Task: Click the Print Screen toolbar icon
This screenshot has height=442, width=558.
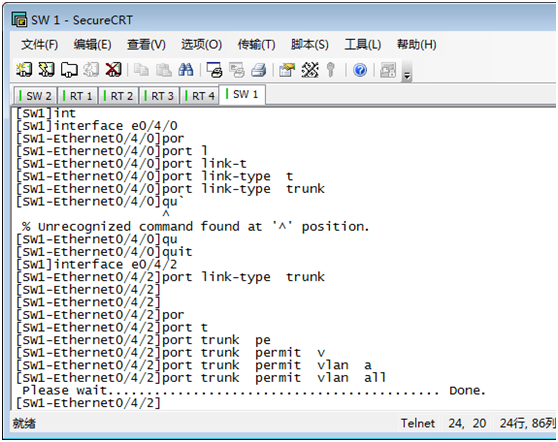Action: click(215, 70)
